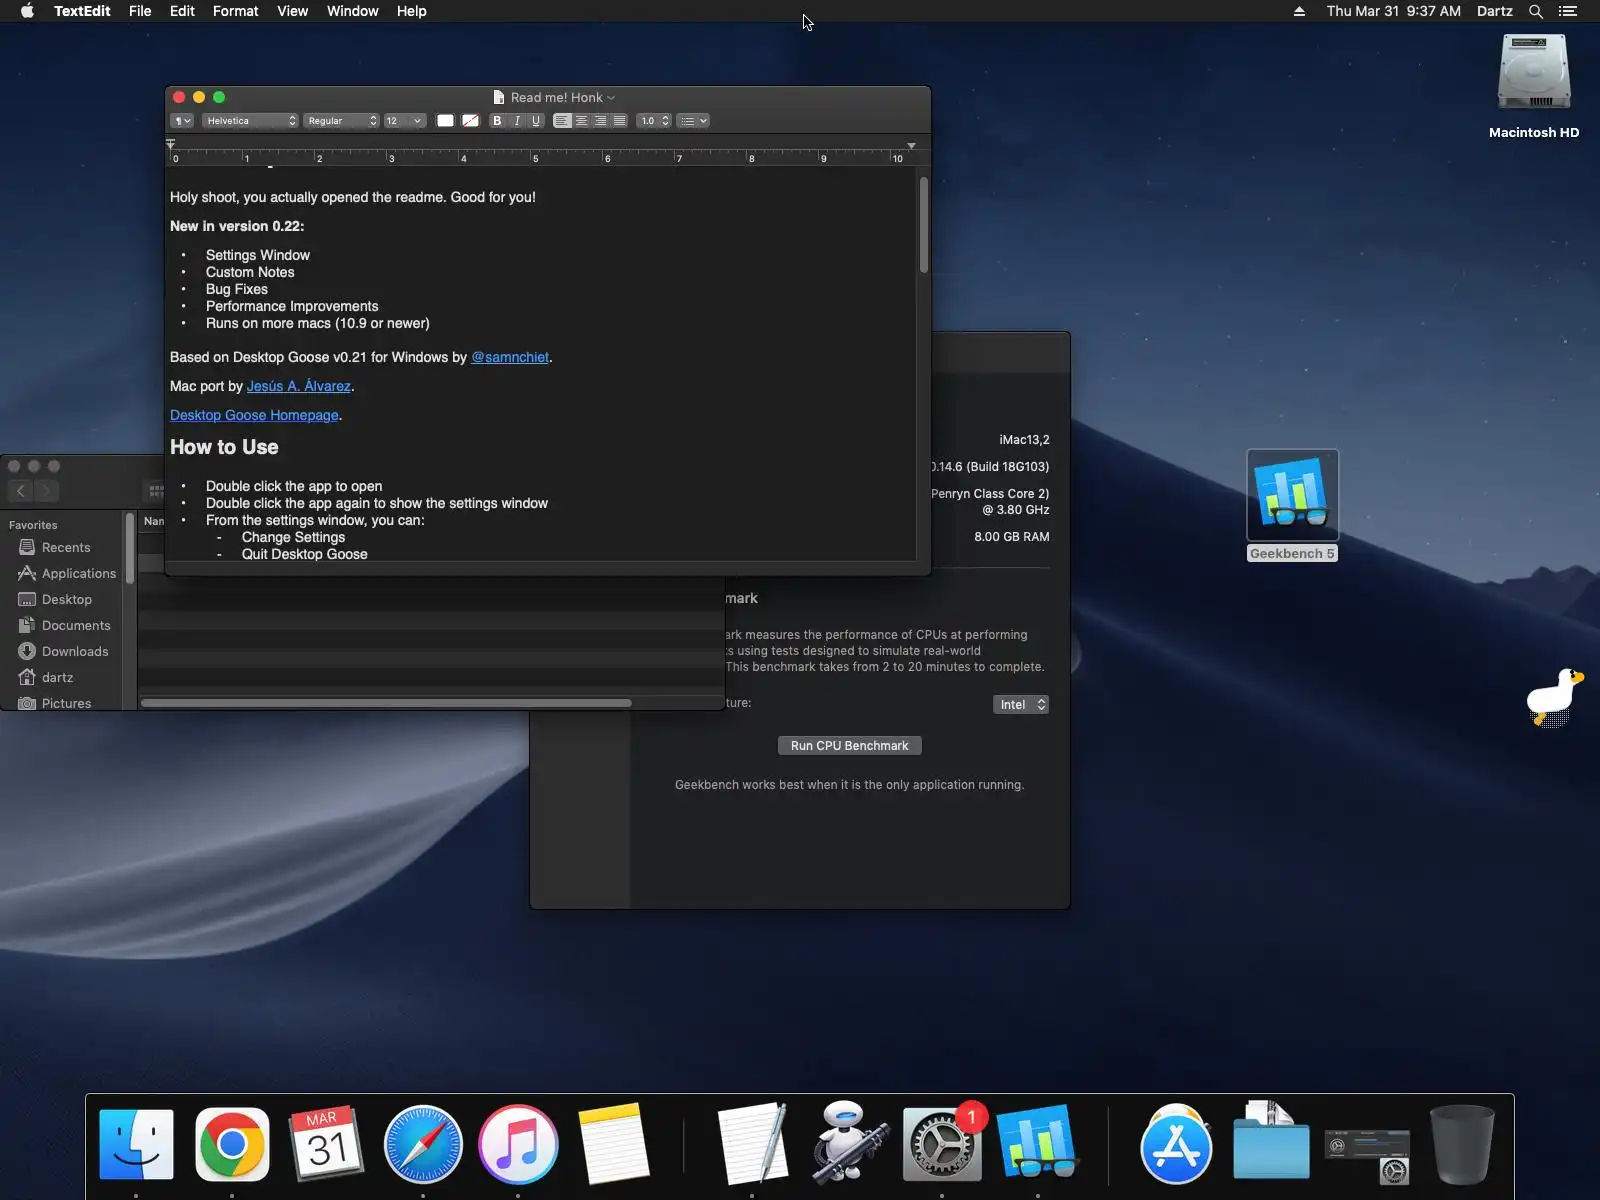Open App Store from the Dock
1600x1200 pixels.
[1176, 1143]
